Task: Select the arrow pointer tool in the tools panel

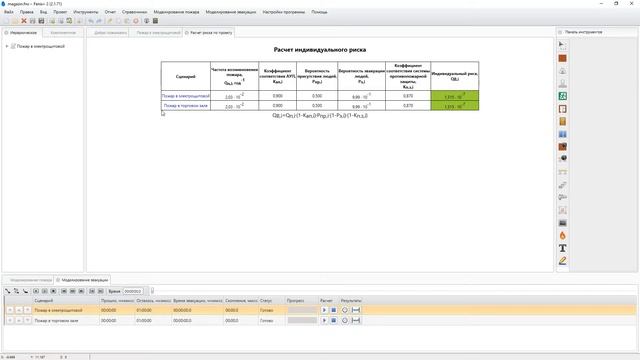Action: [562, 44]
